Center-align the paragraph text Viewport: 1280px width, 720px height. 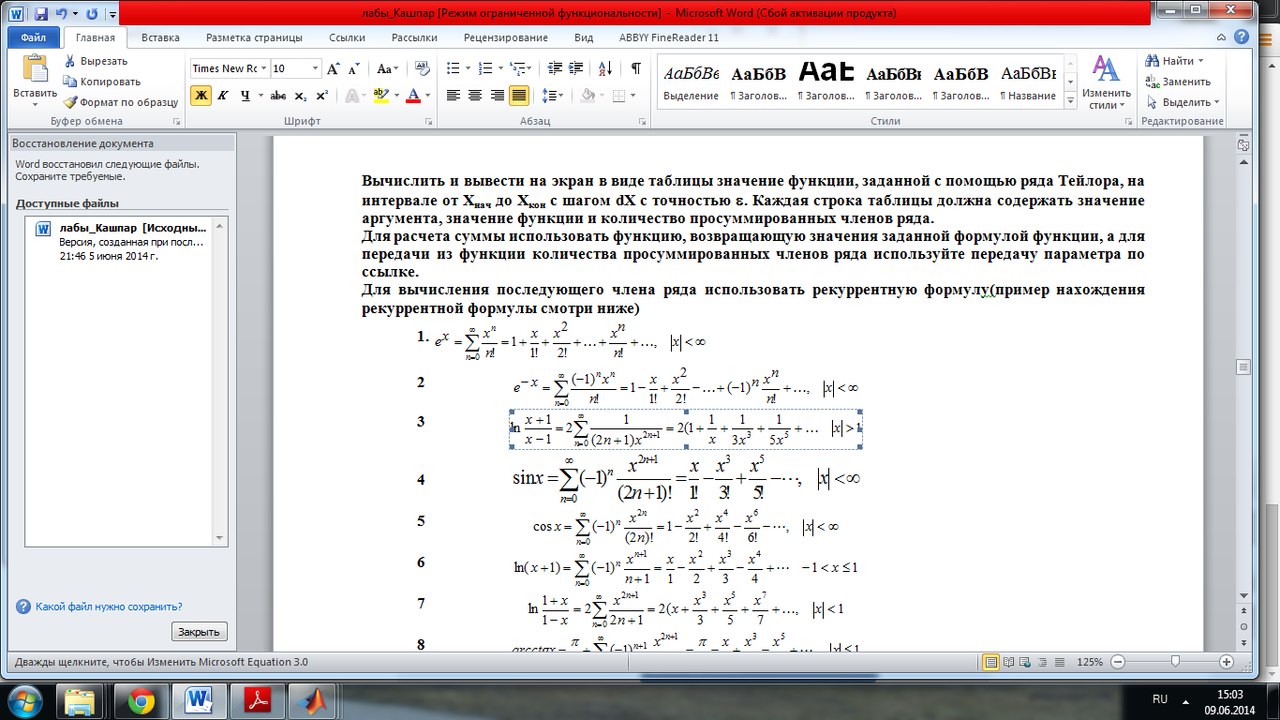click(475, 96)
